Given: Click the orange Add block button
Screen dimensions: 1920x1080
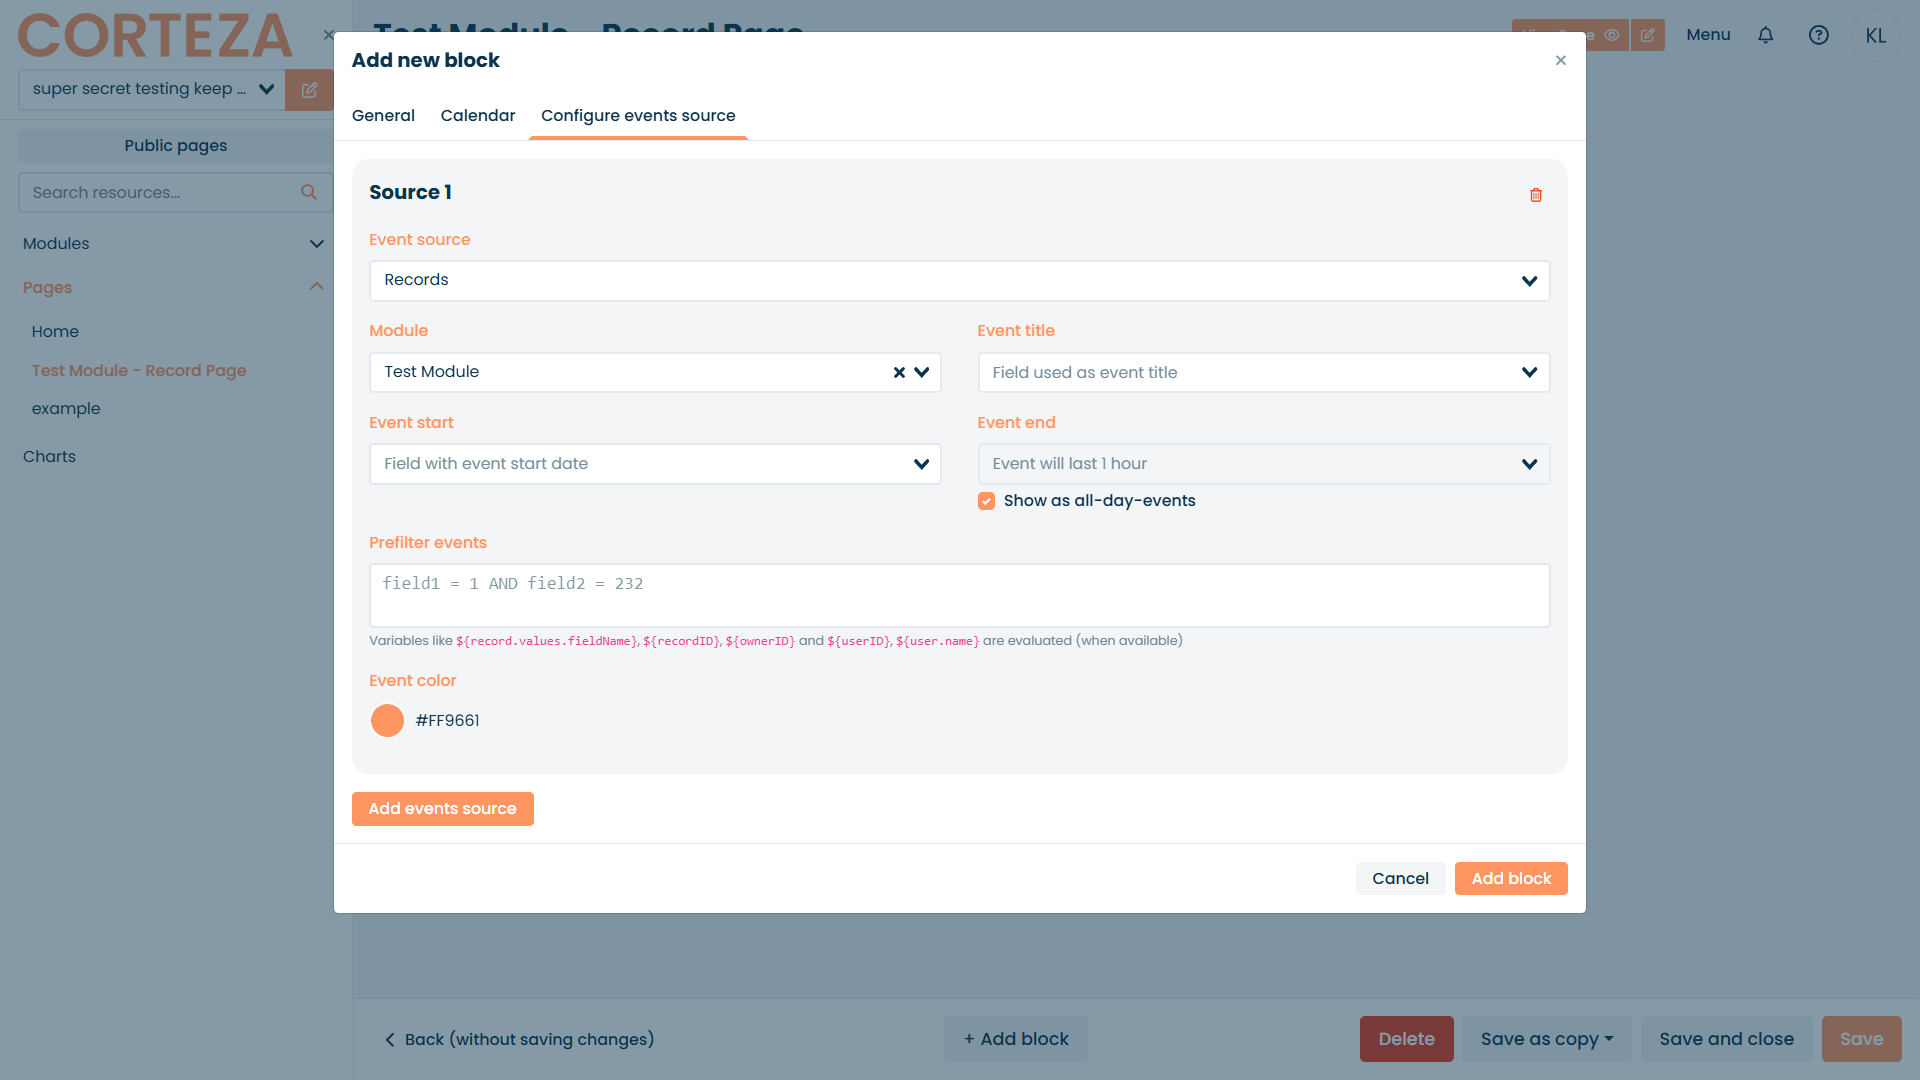Looking at the screenshot, I should coord(1511,879).
